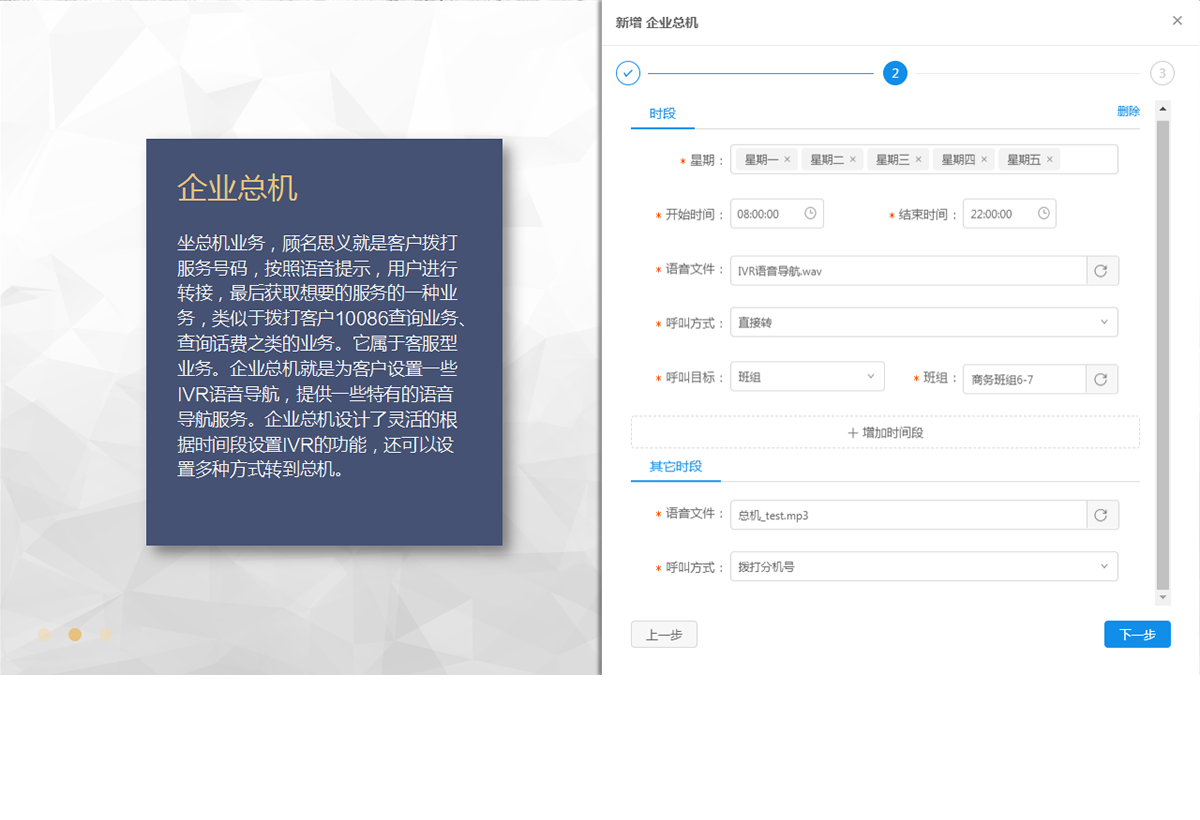The width and height of the screenshot is (1200, 820).
Task: Click the 下一步 button
Action: (1137, 634)
